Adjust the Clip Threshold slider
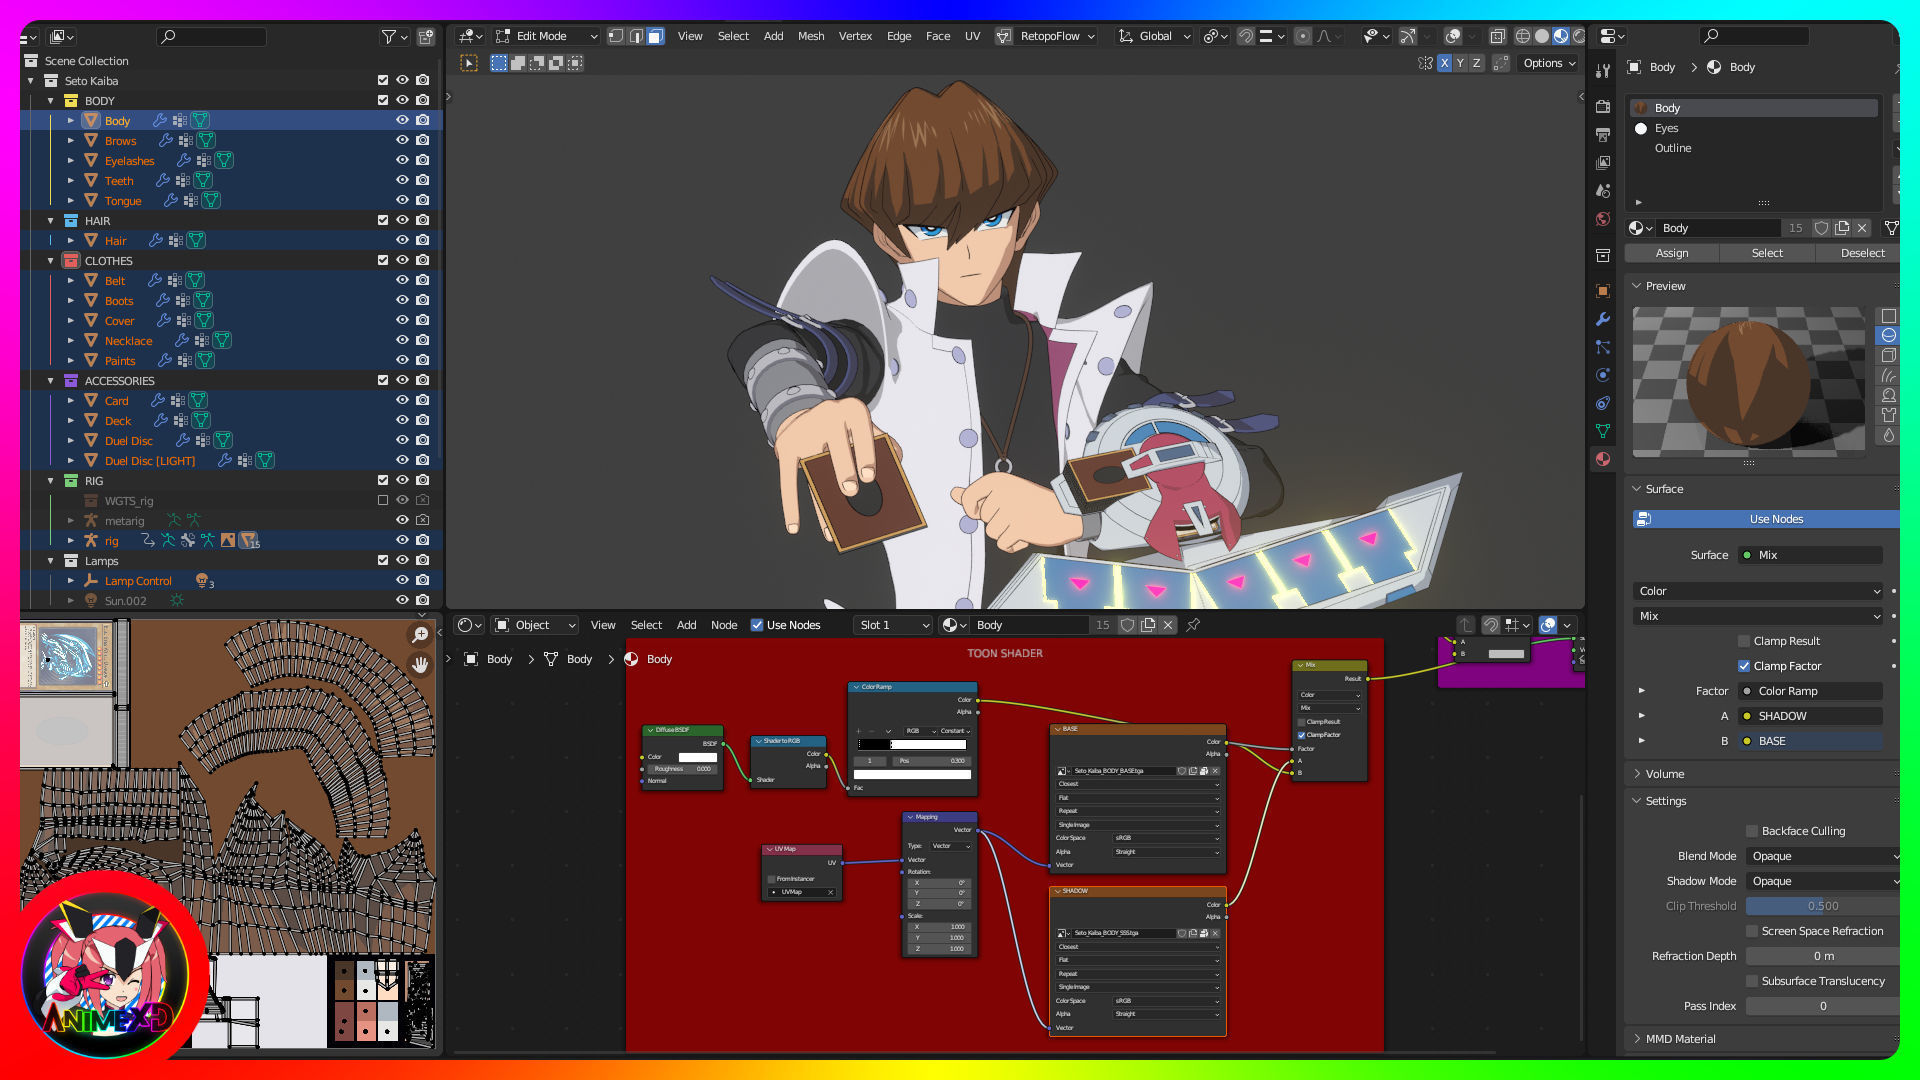This screenshot has height=1080, width=1920. tap(1822, 906)
